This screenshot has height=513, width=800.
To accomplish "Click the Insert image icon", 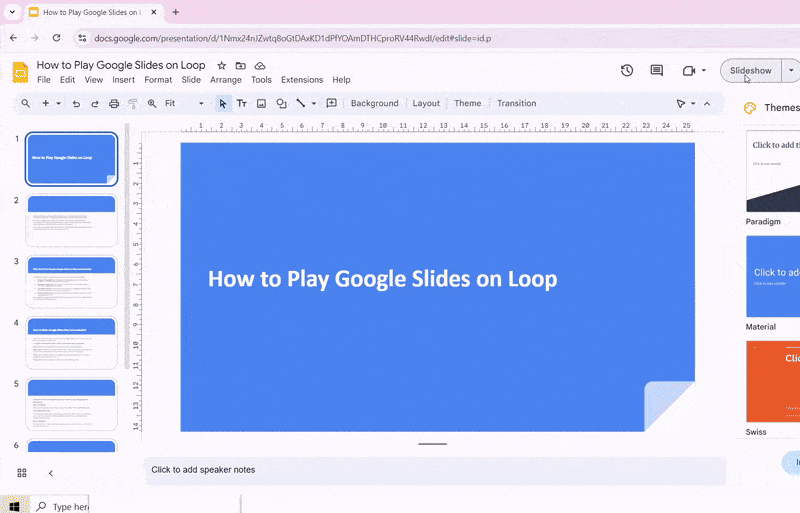I will [x=261, y=104].
